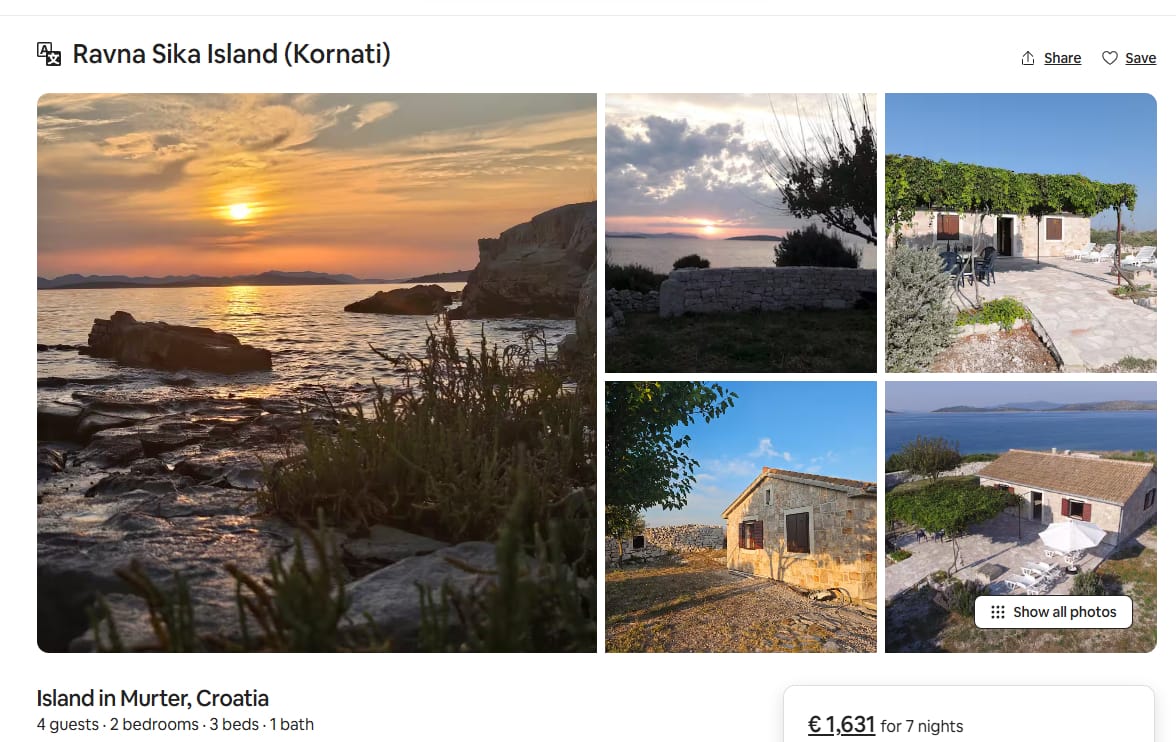Click the €1,631 price link
This screenshot has height=742, width=1176.
[841, 725]
